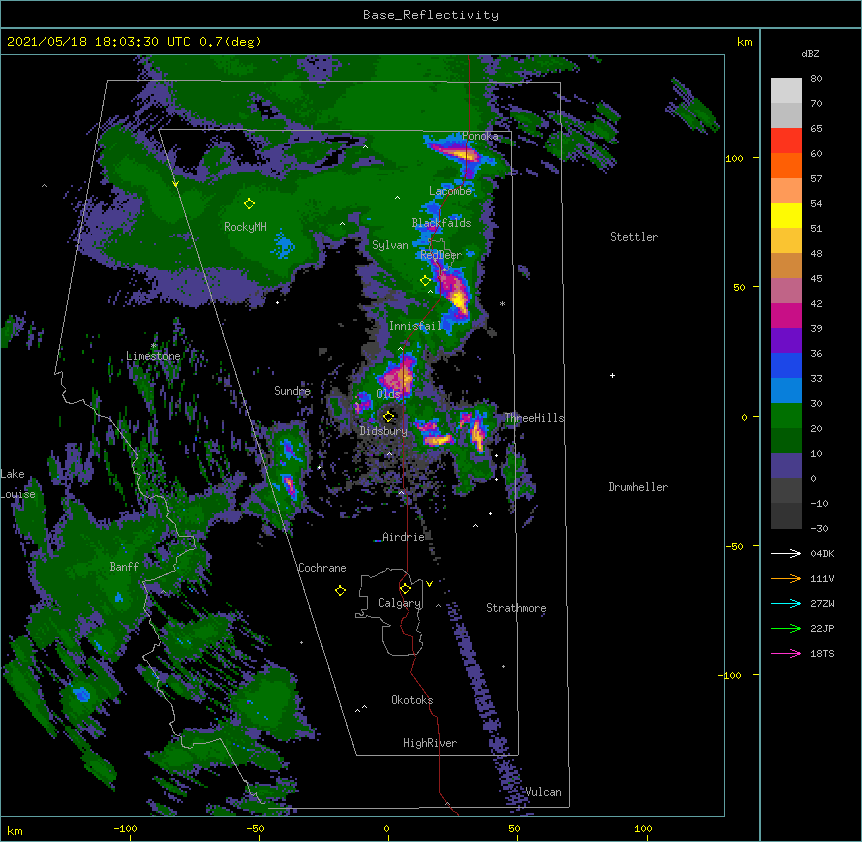This screenshot has height=842, width=862.
Task: Click the green 22JP arrow in legend
Action: point(786,628)
